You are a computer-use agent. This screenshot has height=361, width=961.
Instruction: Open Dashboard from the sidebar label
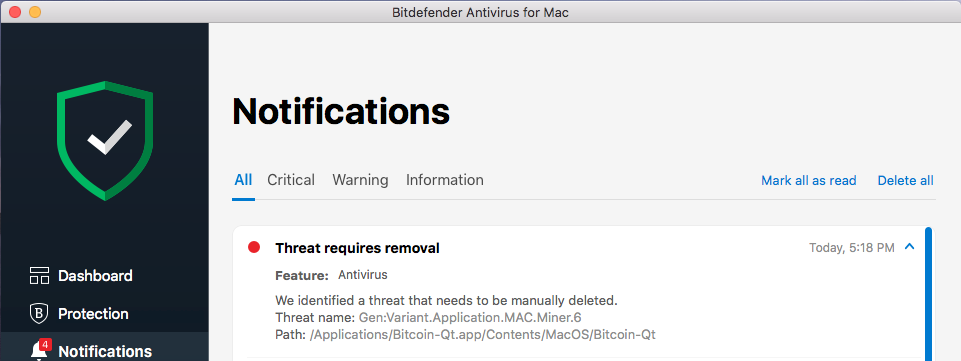[95, 276]
